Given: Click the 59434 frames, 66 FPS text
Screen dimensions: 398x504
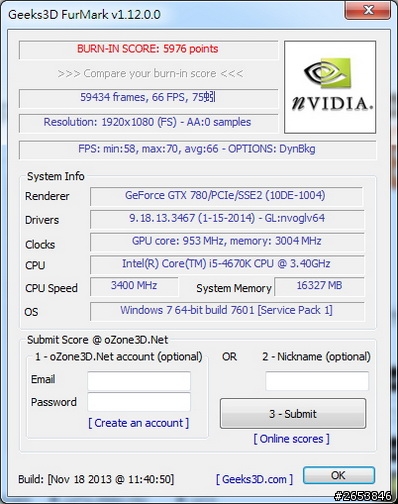Looking at the screenshot, I should click(x=148, y=97).
